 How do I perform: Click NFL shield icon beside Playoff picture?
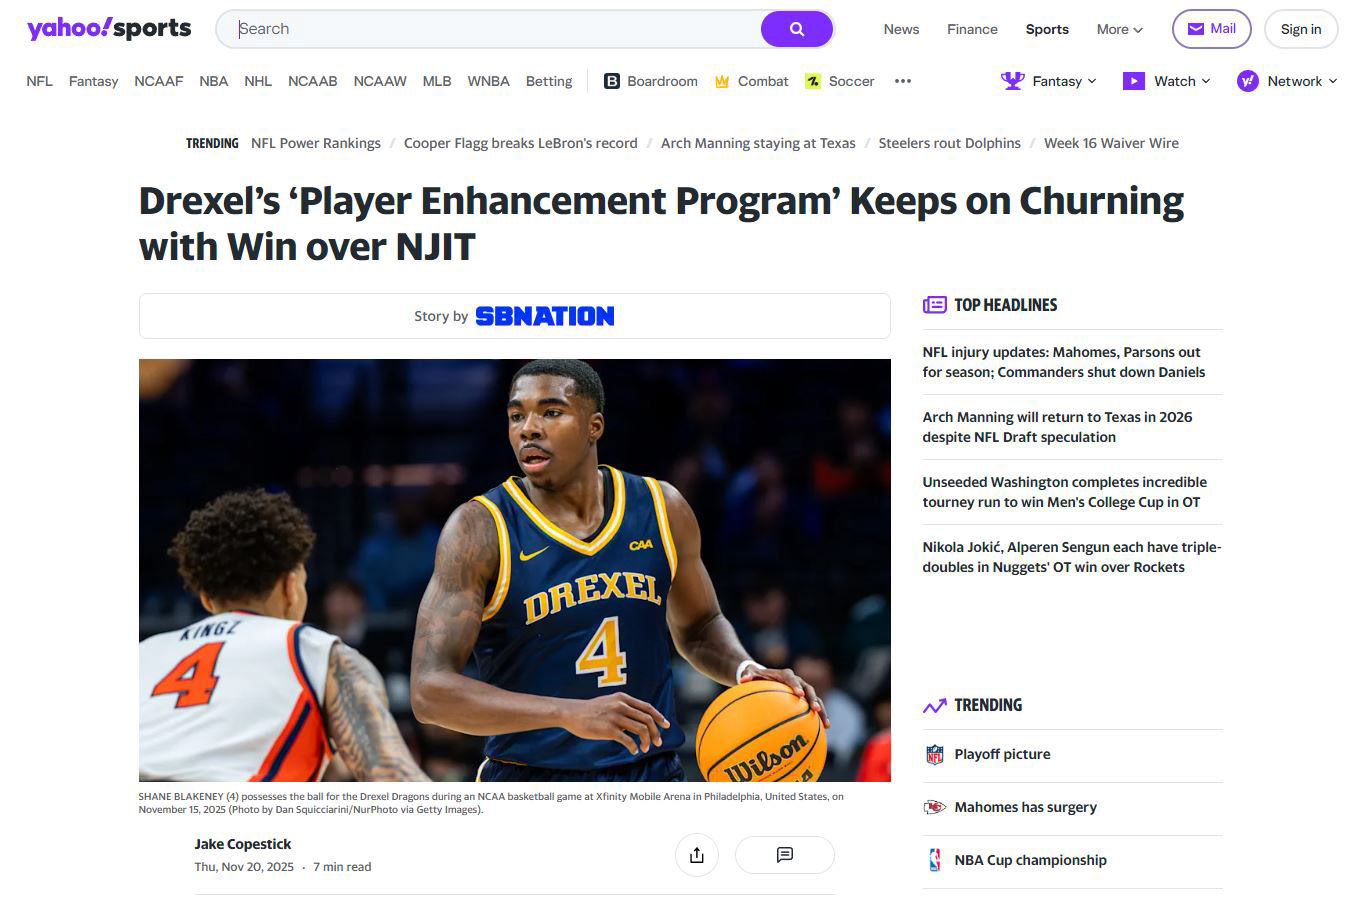click(935, 755)
